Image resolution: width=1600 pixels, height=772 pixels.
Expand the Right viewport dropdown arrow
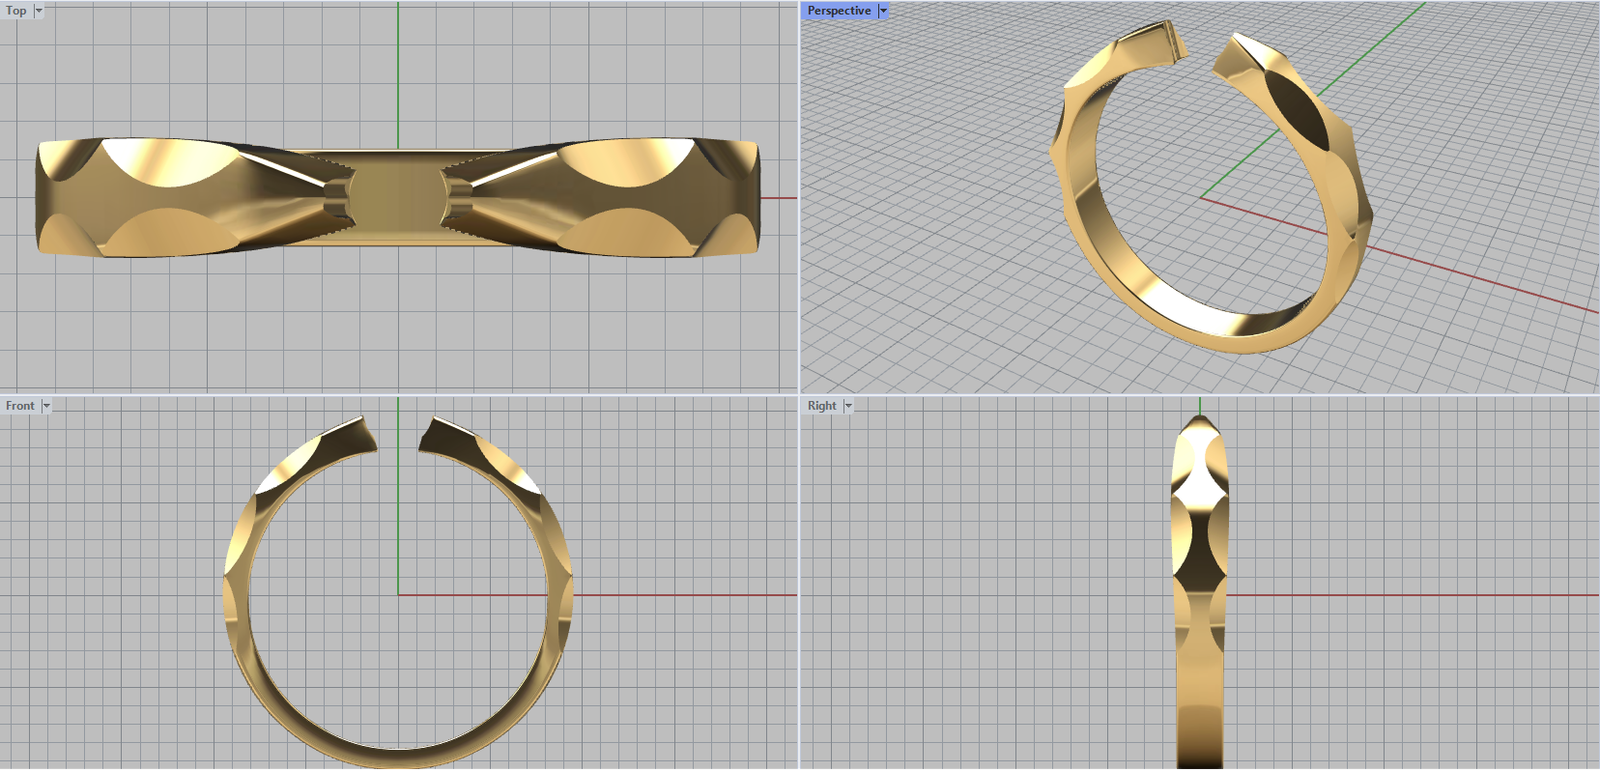click(x=848, y=406)
